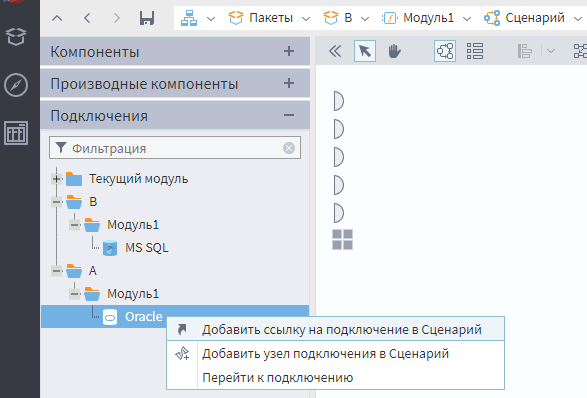Activate the hand pan tool
This screenshot has height=398, width=587.
coord(394,51)
